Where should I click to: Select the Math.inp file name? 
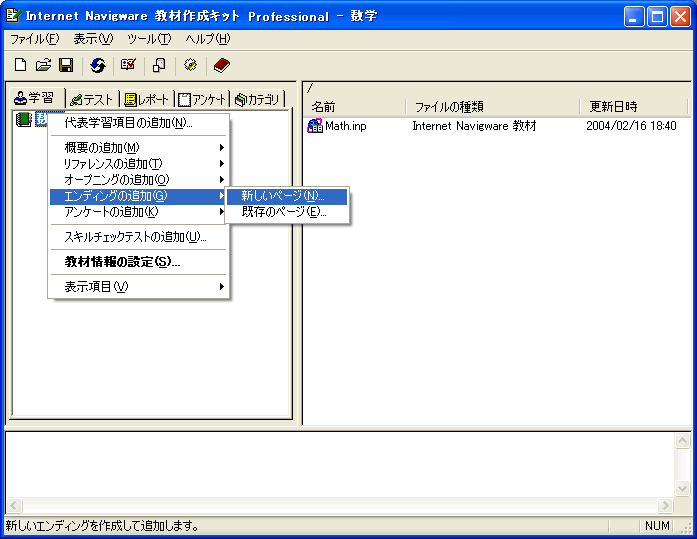click(345, 126)
